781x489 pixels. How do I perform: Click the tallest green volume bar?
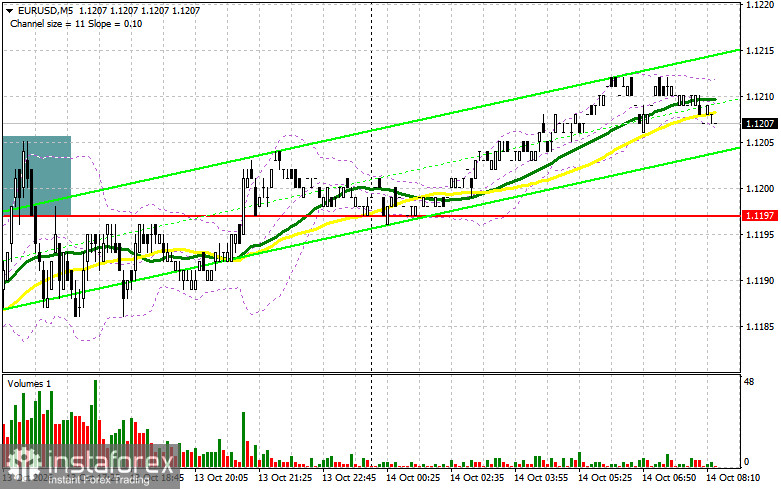96,423
